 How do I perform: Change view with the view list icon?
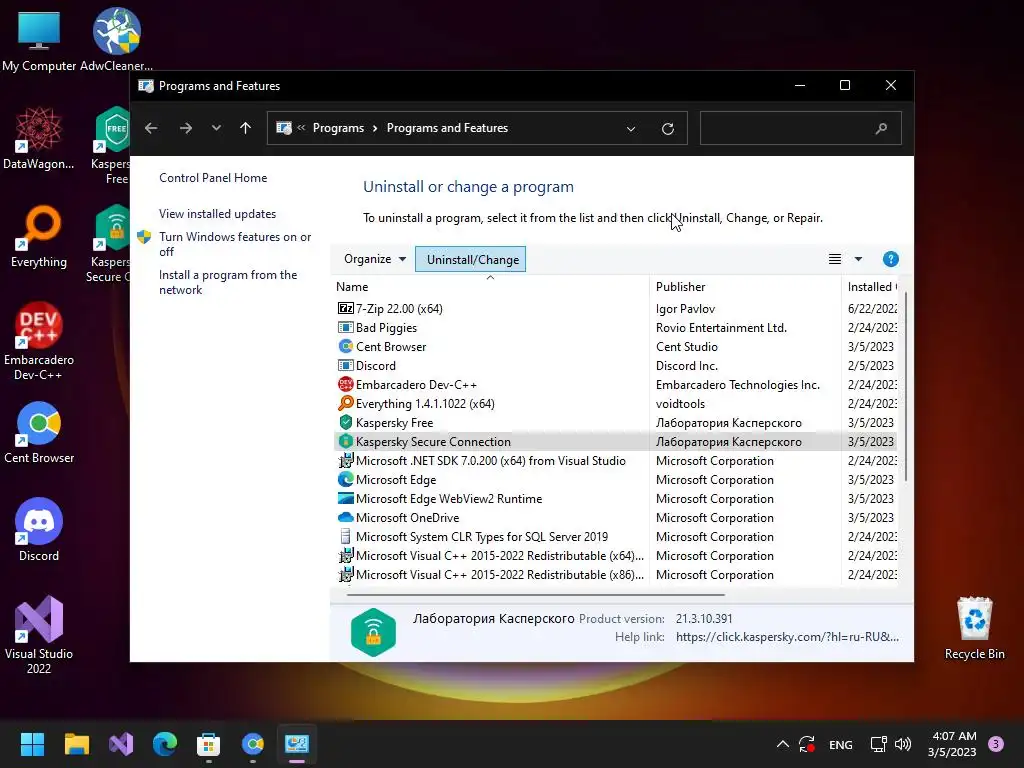coord(835,259)
